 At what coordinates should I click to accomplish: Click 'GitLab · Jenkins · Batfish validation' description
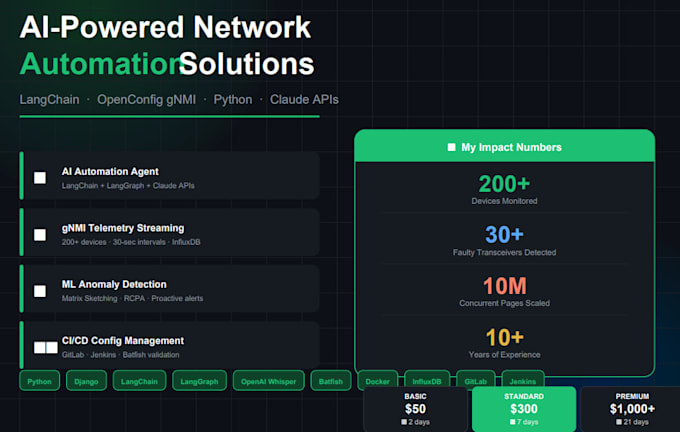pyautogui.click(x=121, y=355)
